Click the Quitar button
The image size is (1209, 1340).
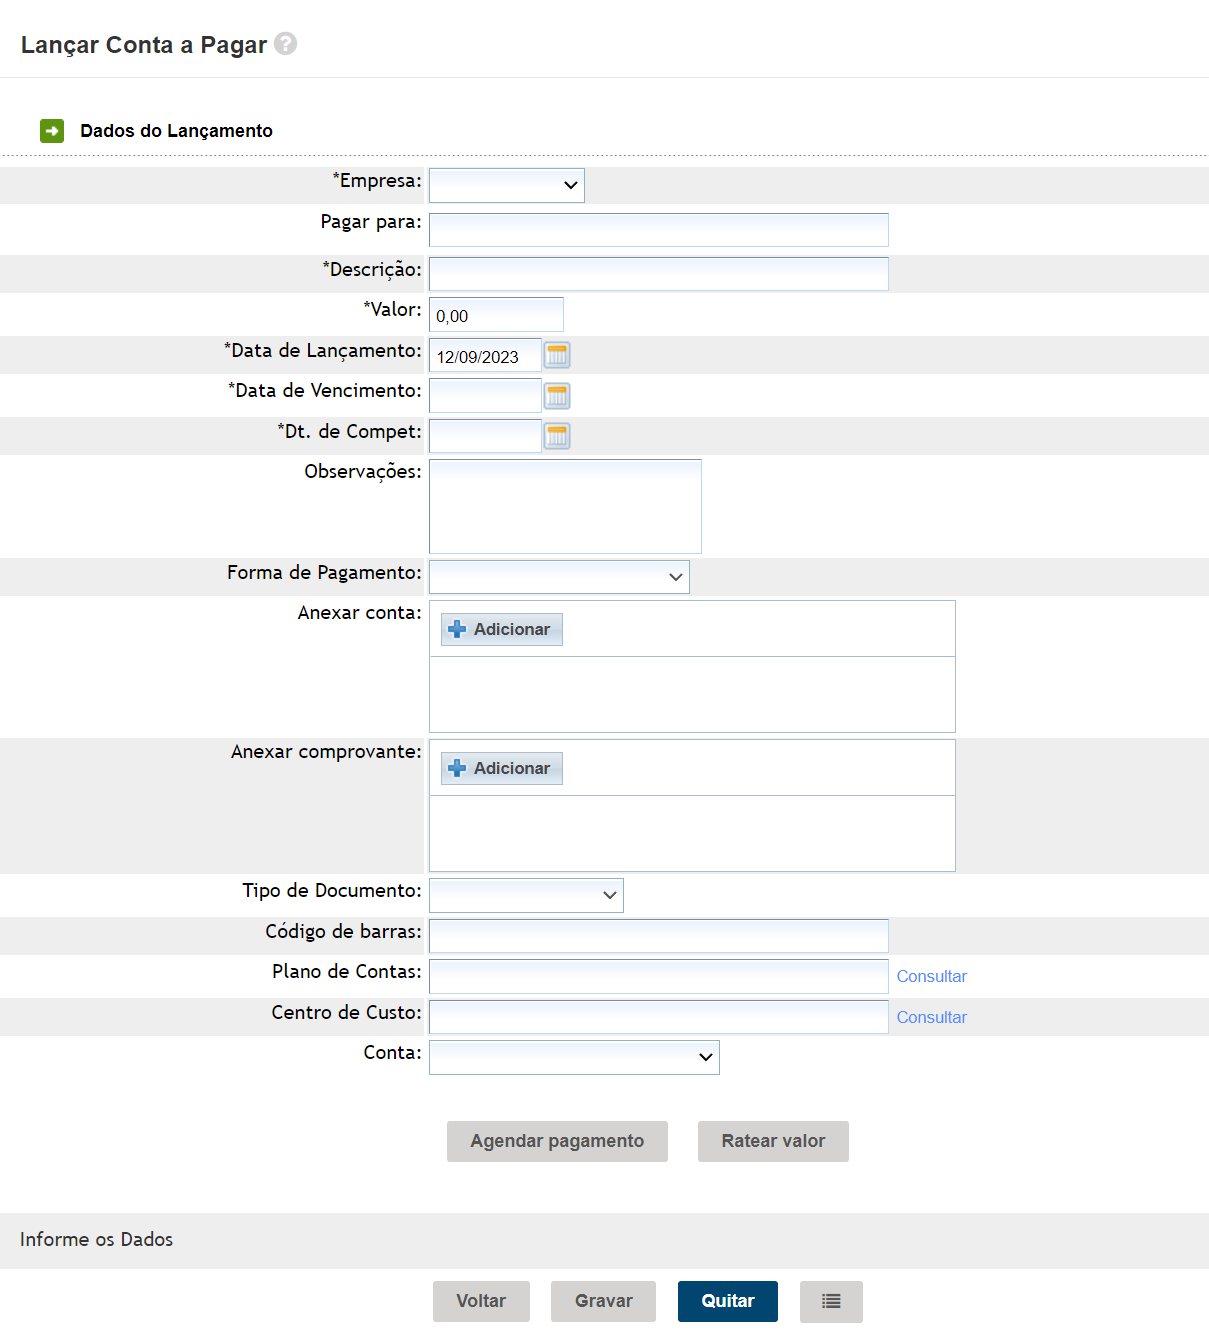click(727, 1301)
